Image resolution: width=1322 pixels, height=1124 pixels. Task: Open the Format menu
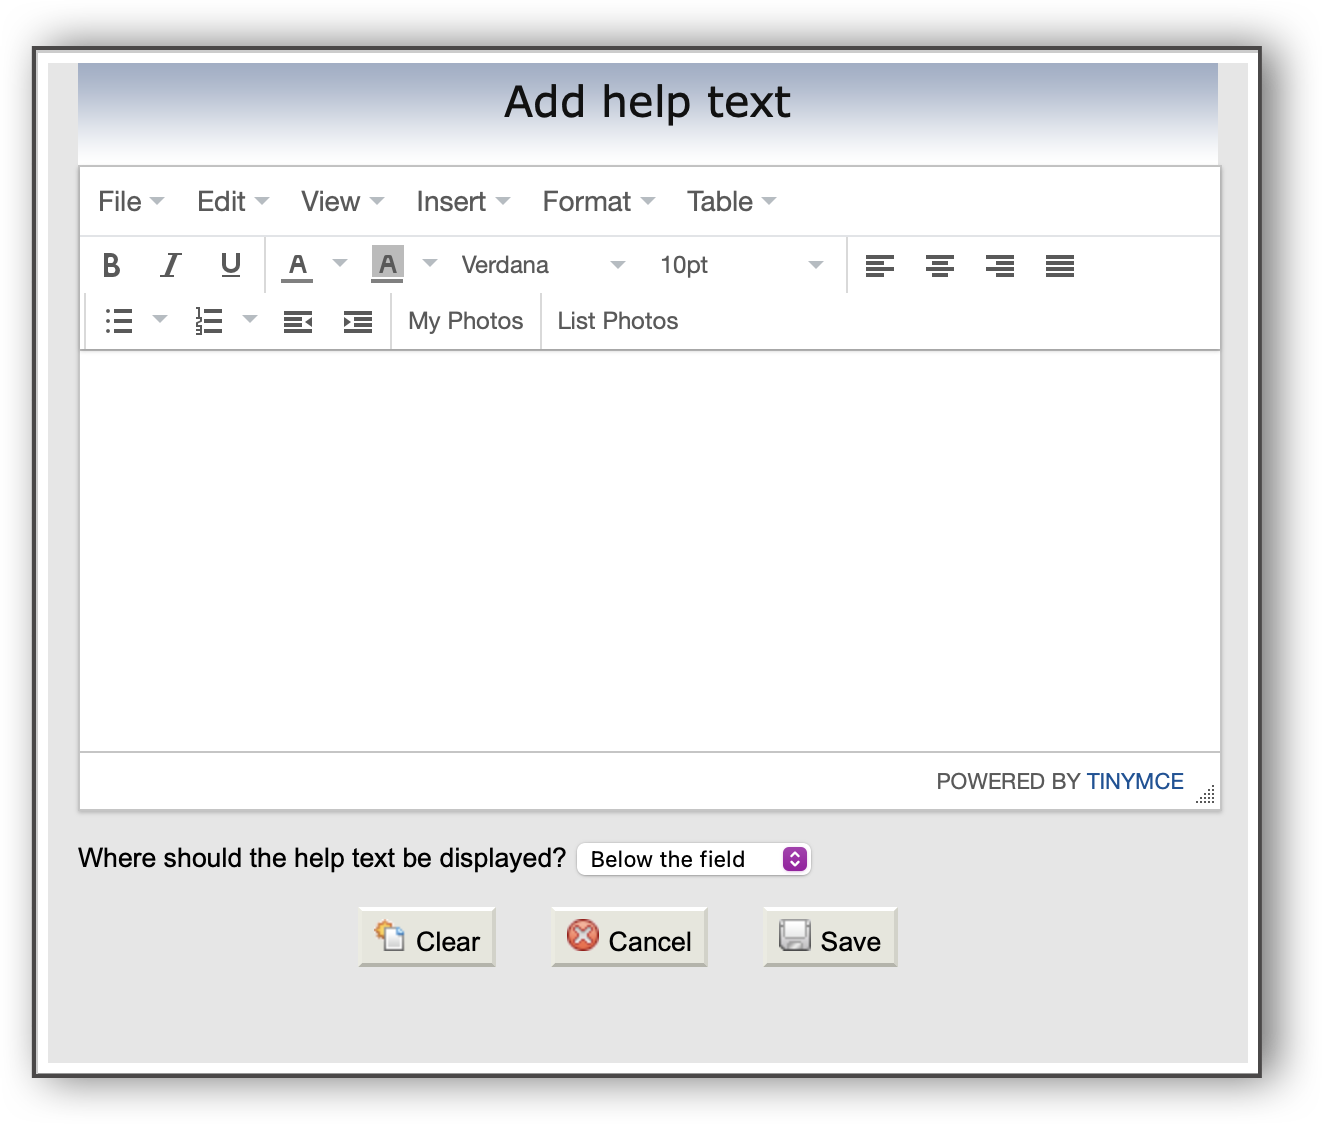[599, 202]
